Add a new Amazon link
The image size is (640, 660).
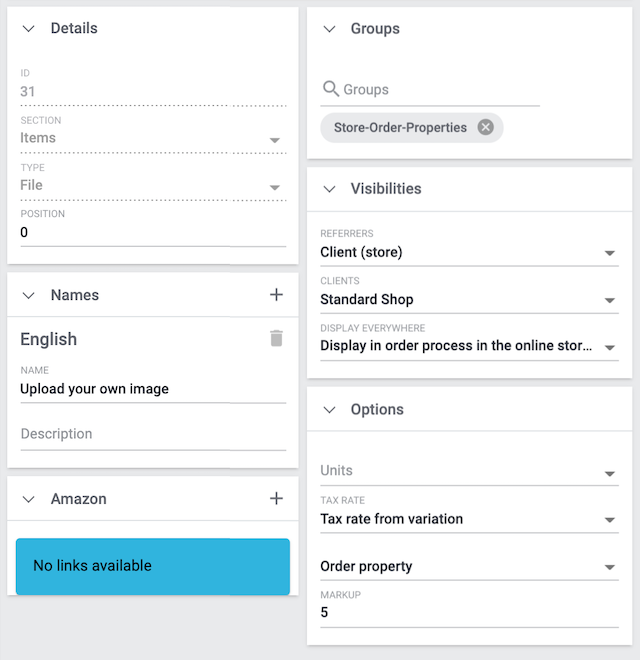coord(276,499)
